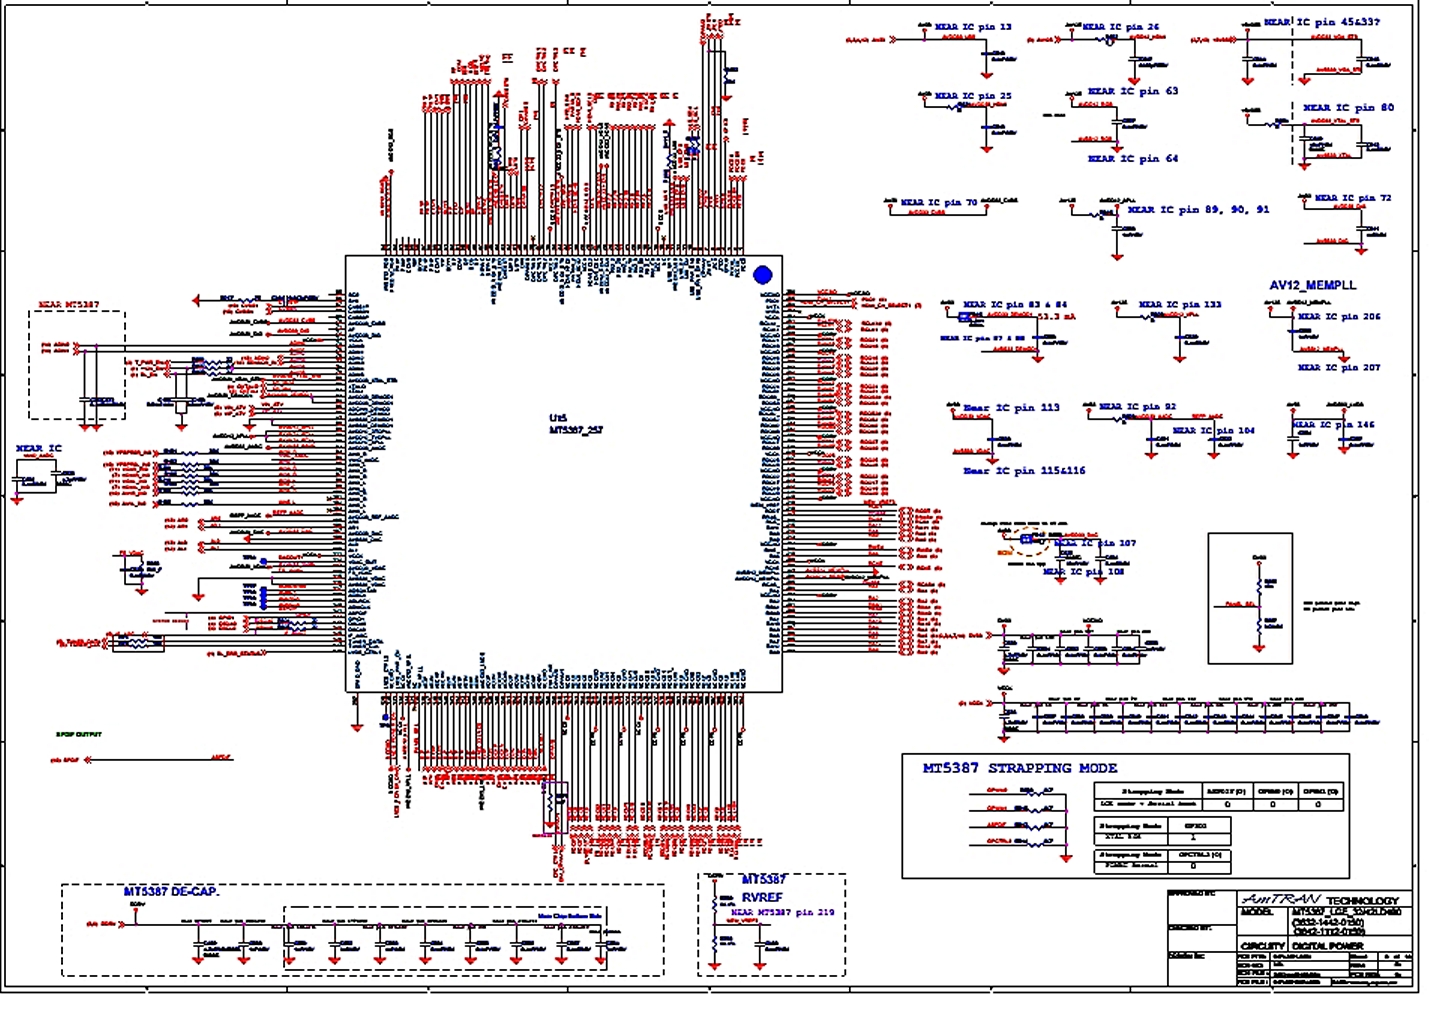Click the MT5387 RVREF block title
Viewport: 1443px width, 1020px height.
[763, 889]
